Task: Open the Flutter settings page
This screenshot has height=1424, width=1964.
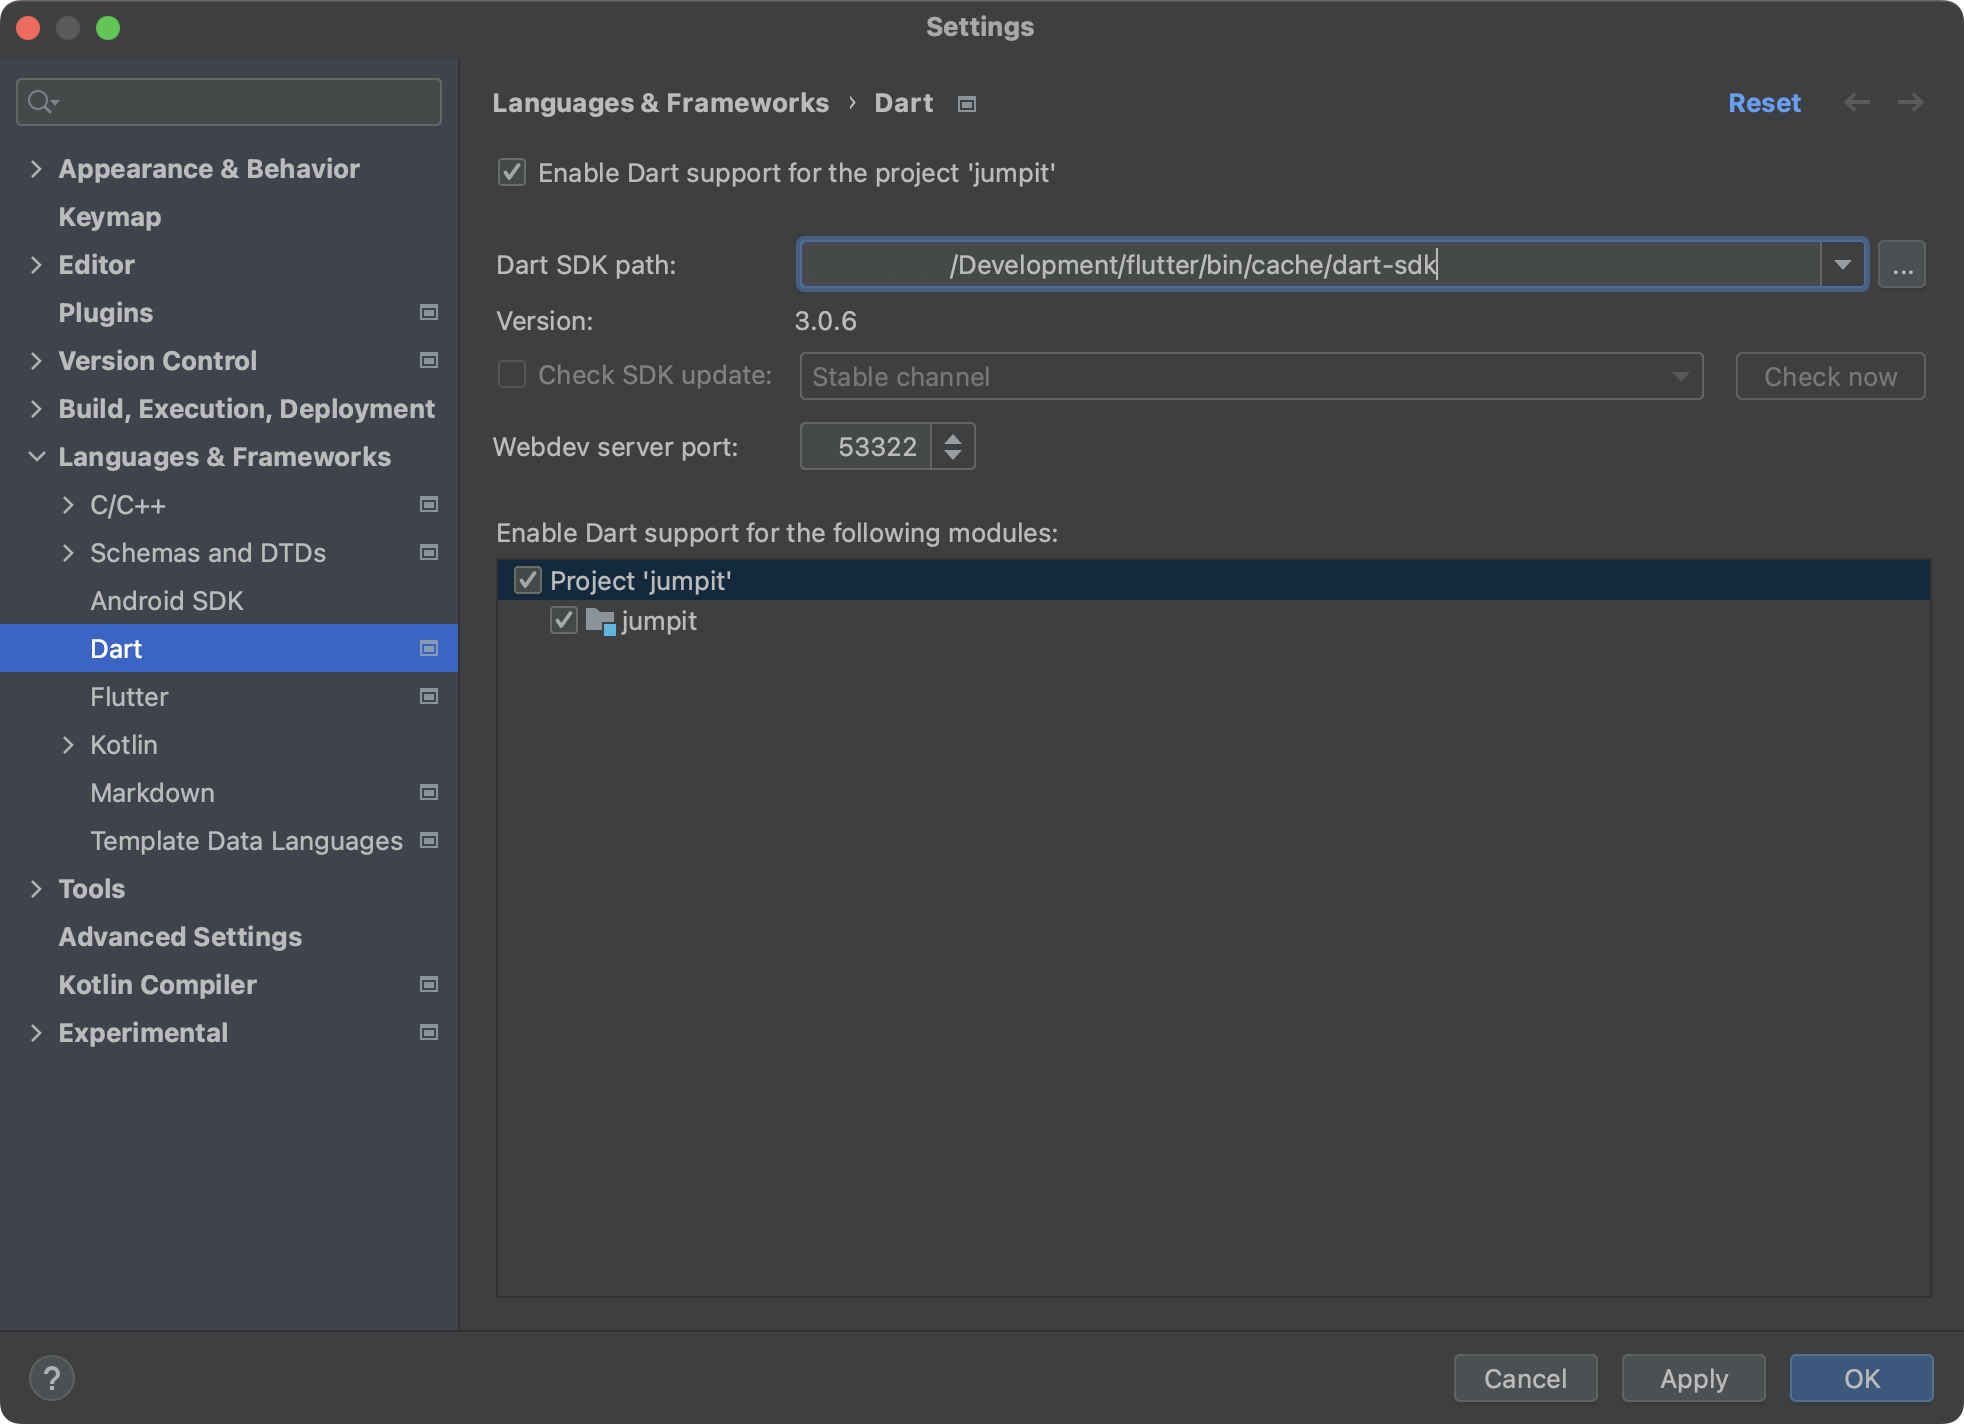Action: tap(129, 697)
